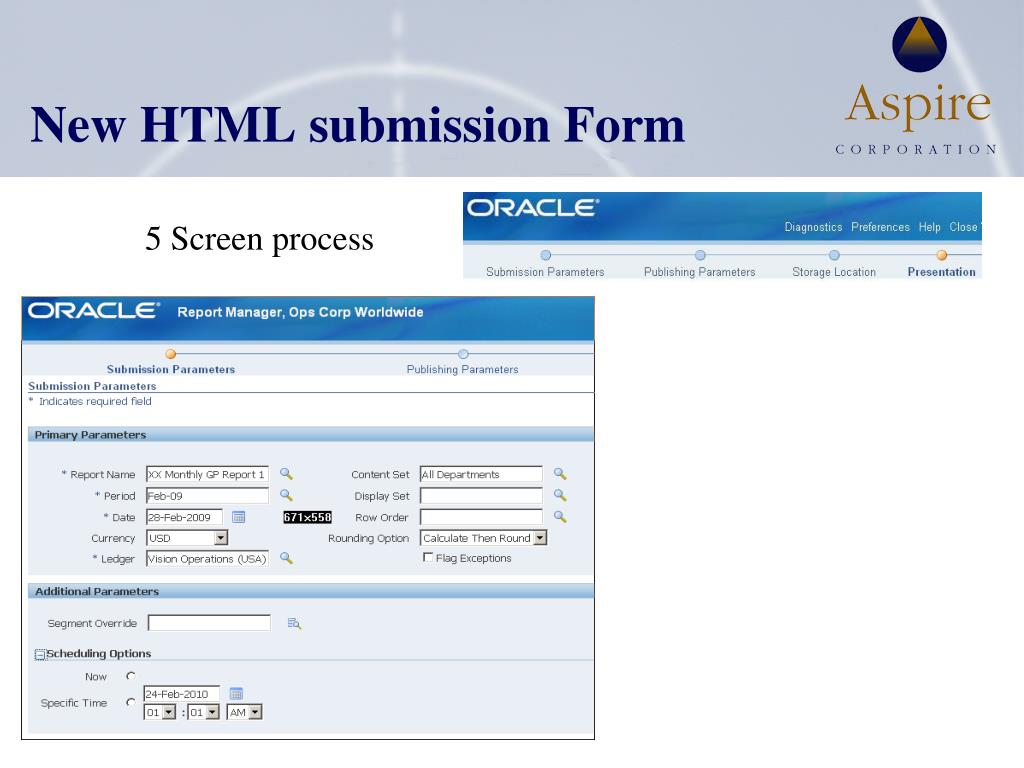Click the Content Set field All Departments
The height and width of the screenshot is (768, 1024).
tap(481, 474)
